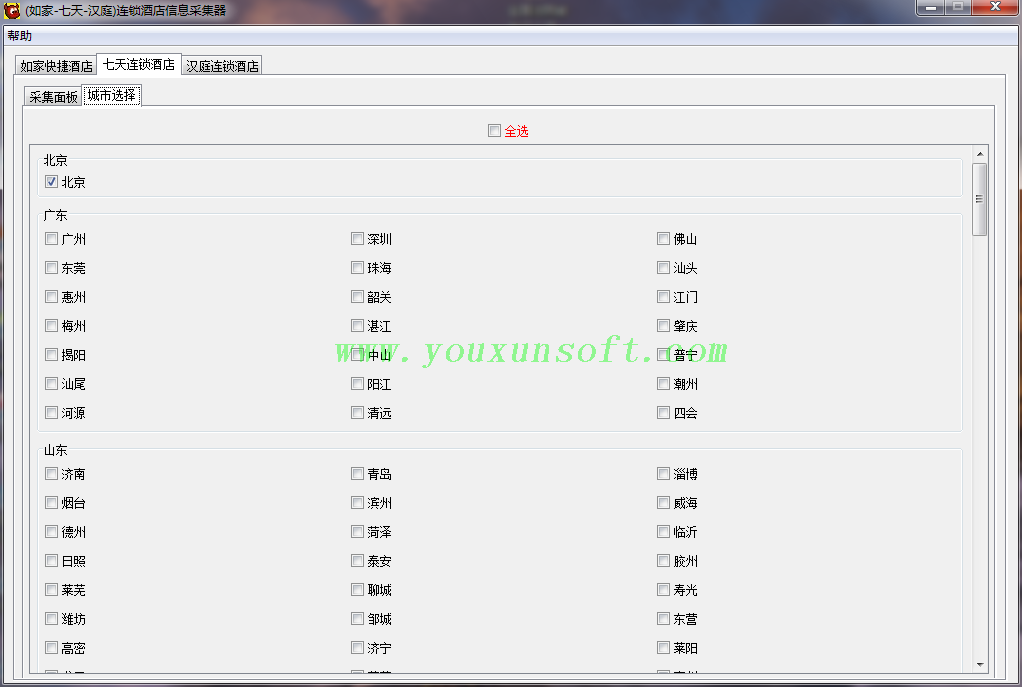Click the city list scroll-up arrow
The height and width of the screenshot is (687, 1022).
pyautogui.click(x=980, y=154)
